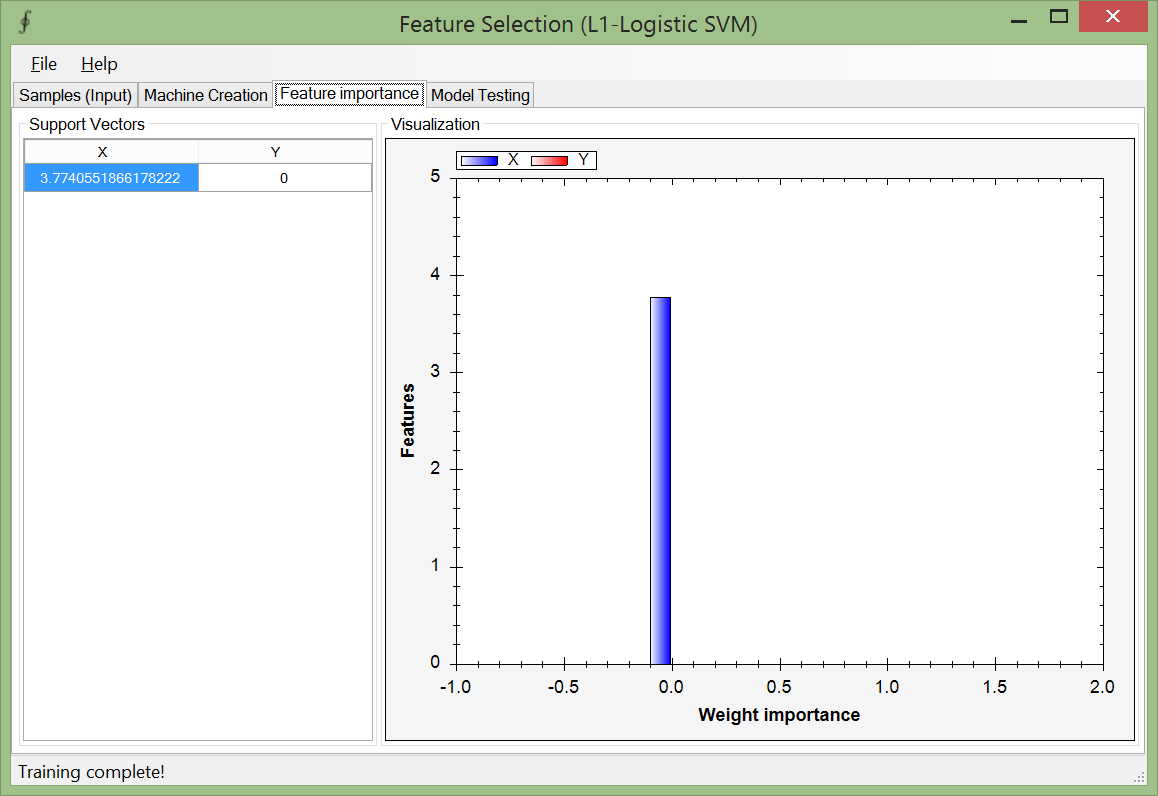Click the red Y legend swatch

tap(549, 160)
